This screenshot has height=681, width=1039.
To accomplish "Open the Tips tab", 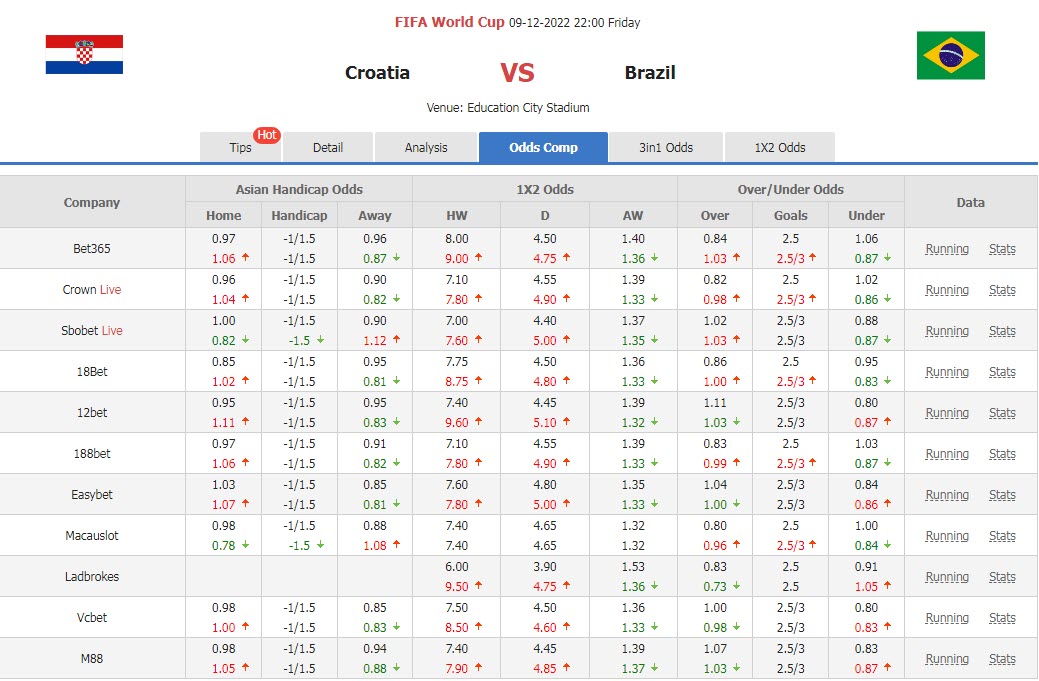I will [x=240, y=148].
